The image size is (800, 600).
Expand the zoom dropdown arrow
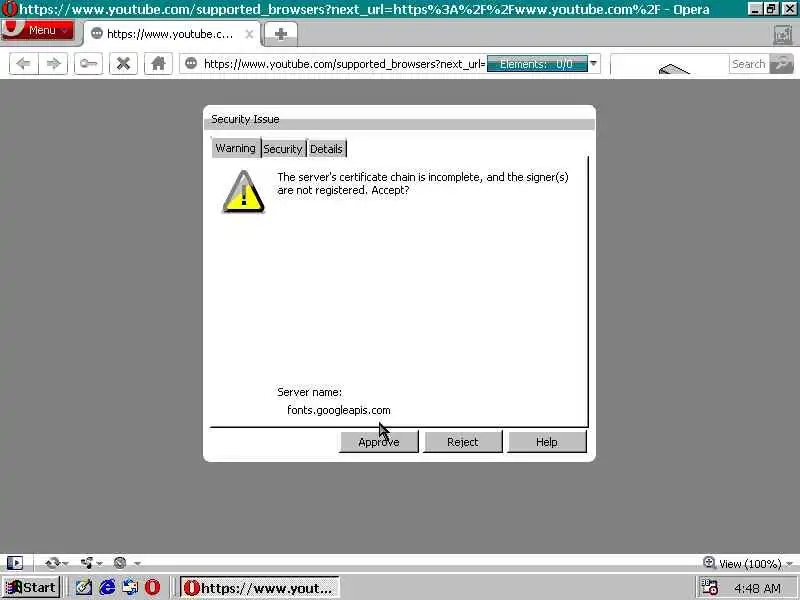click(x=789, y=564)
